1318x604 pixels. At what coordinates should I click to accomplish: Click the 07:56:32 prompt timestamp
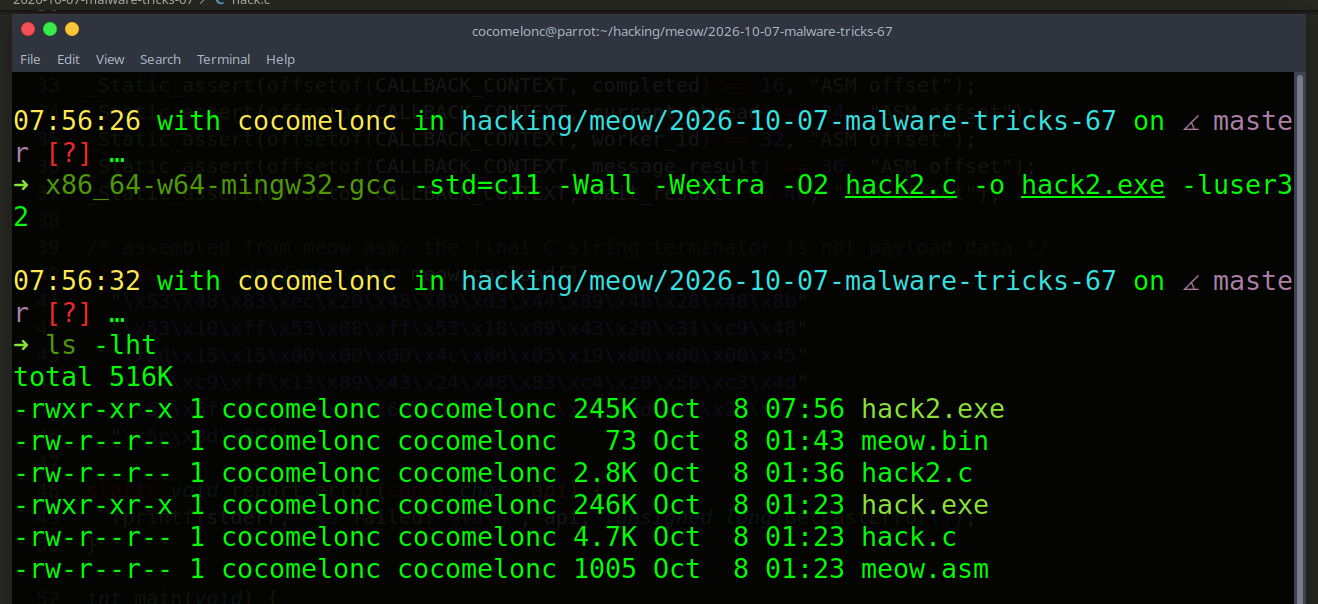(x=77, y=281)
